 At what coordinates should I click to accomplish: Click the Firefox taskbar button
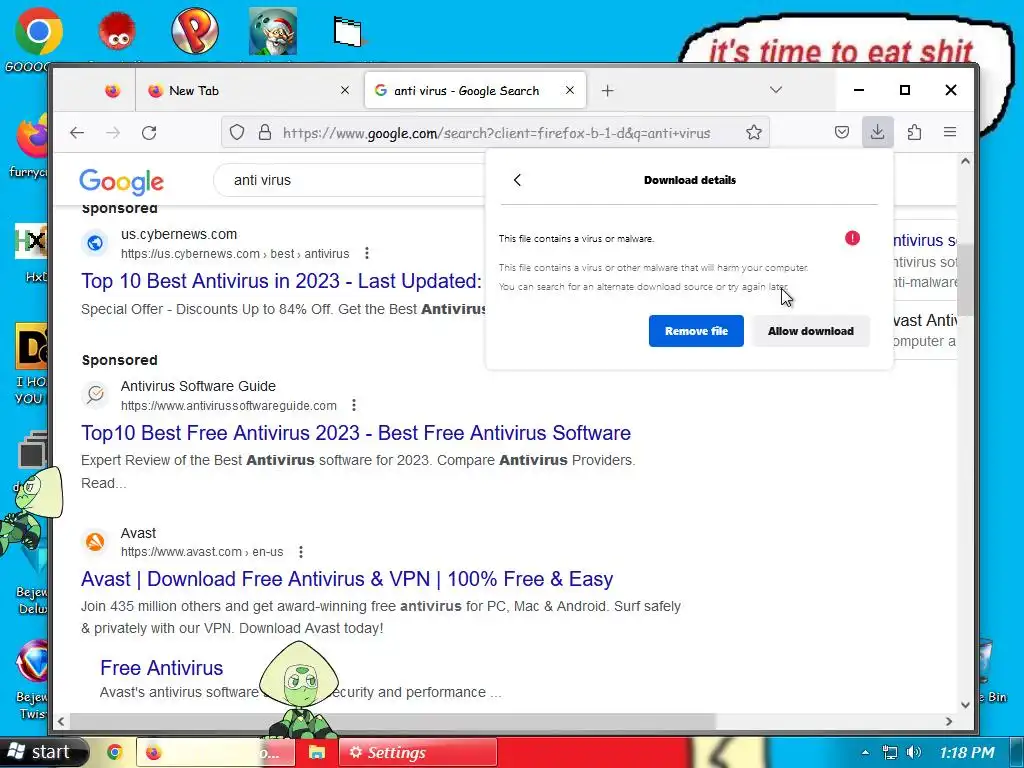tap(216, 752)
